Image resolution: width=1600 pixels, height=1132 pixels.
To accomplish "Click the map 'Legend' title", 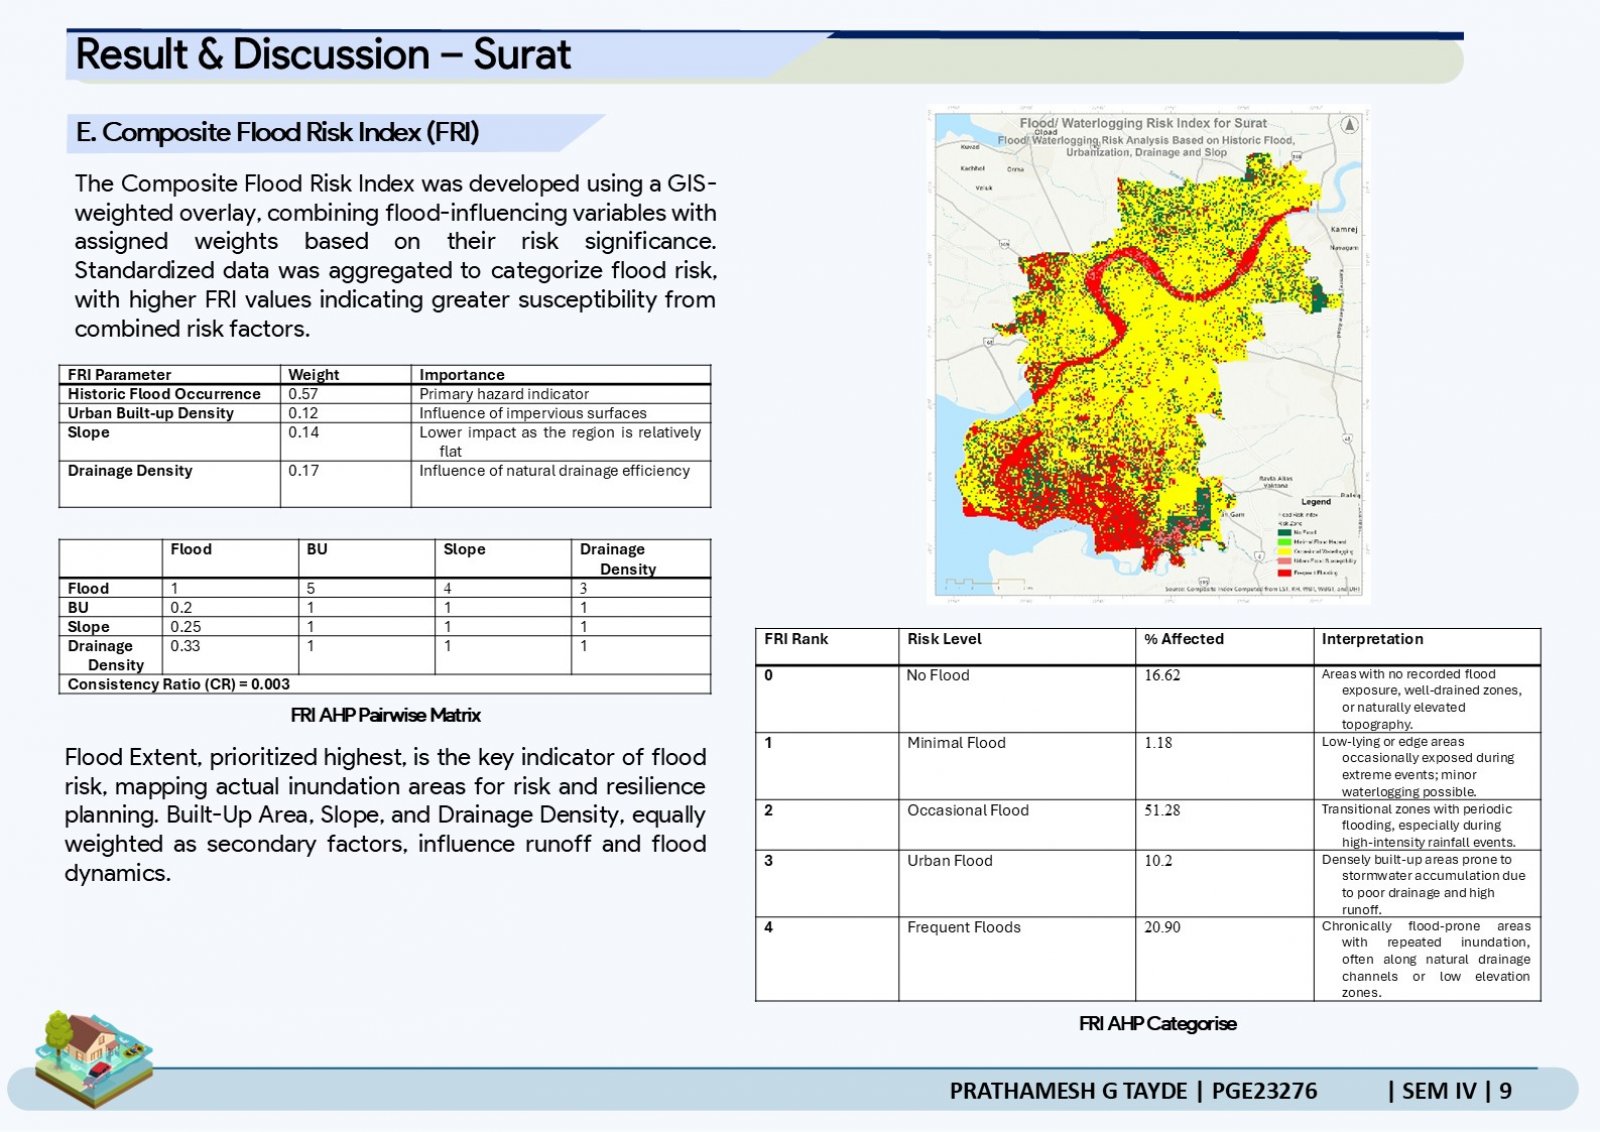I will click(1316, 502).
